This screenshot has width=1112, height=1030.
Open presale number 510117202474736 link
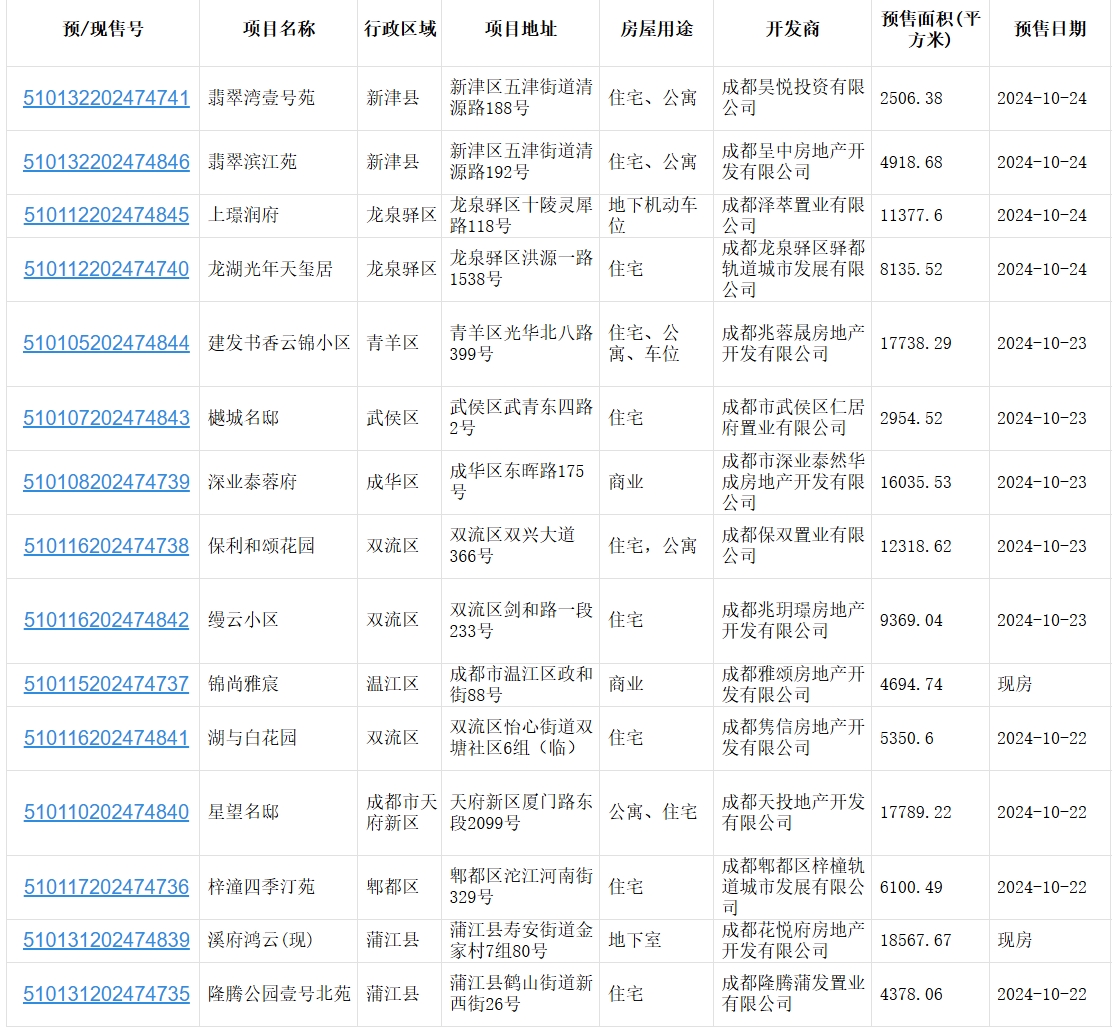point(106,887)
